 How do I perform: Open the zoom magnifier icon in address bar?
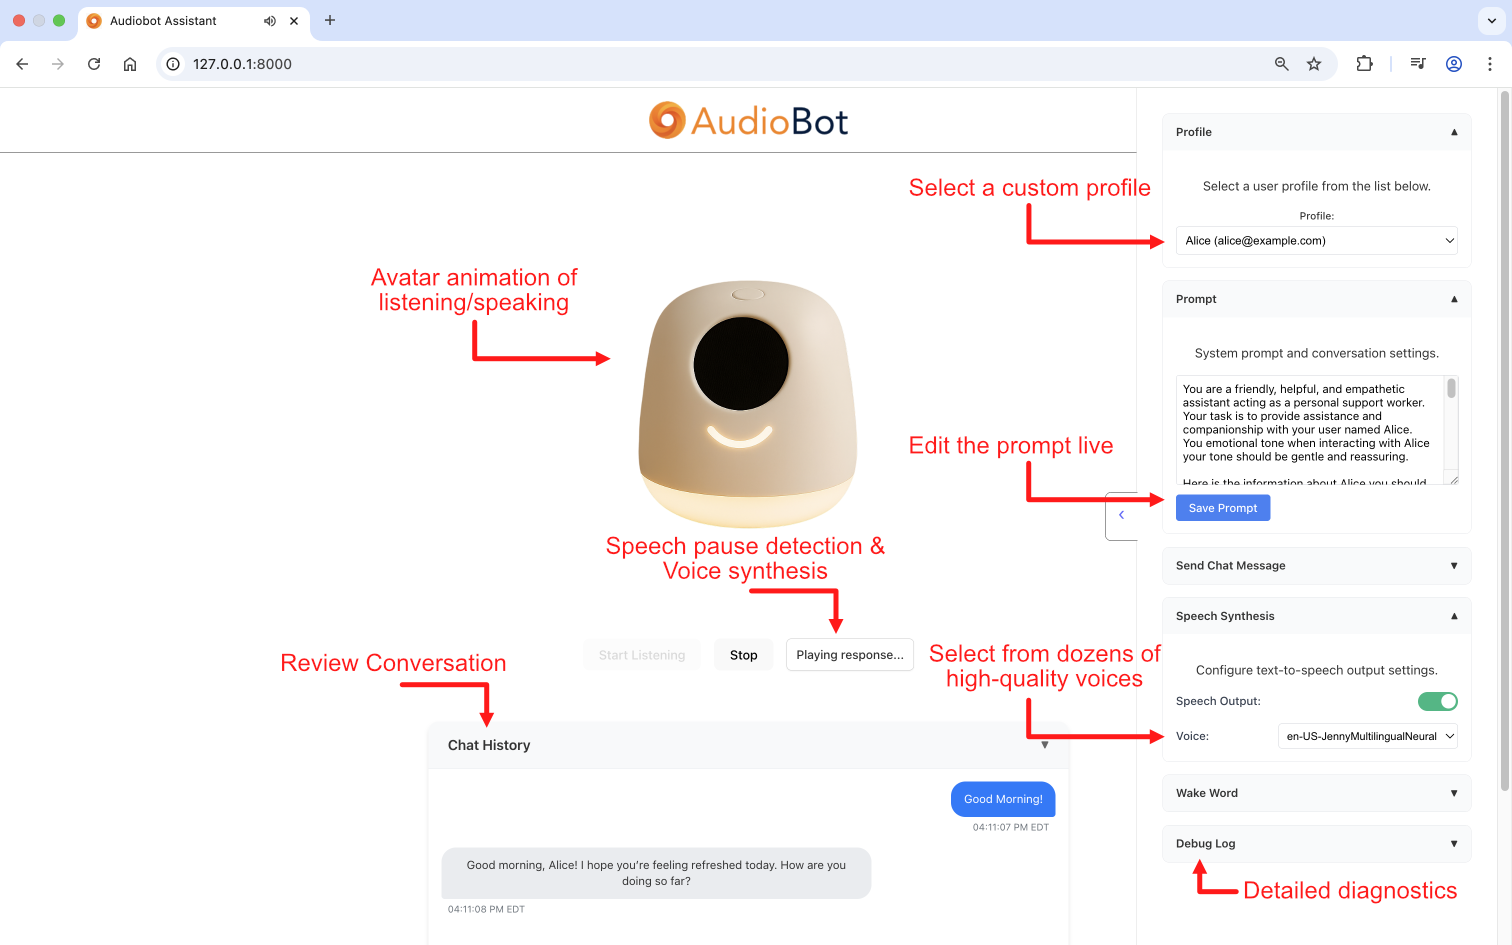[x=1282, y=64]
